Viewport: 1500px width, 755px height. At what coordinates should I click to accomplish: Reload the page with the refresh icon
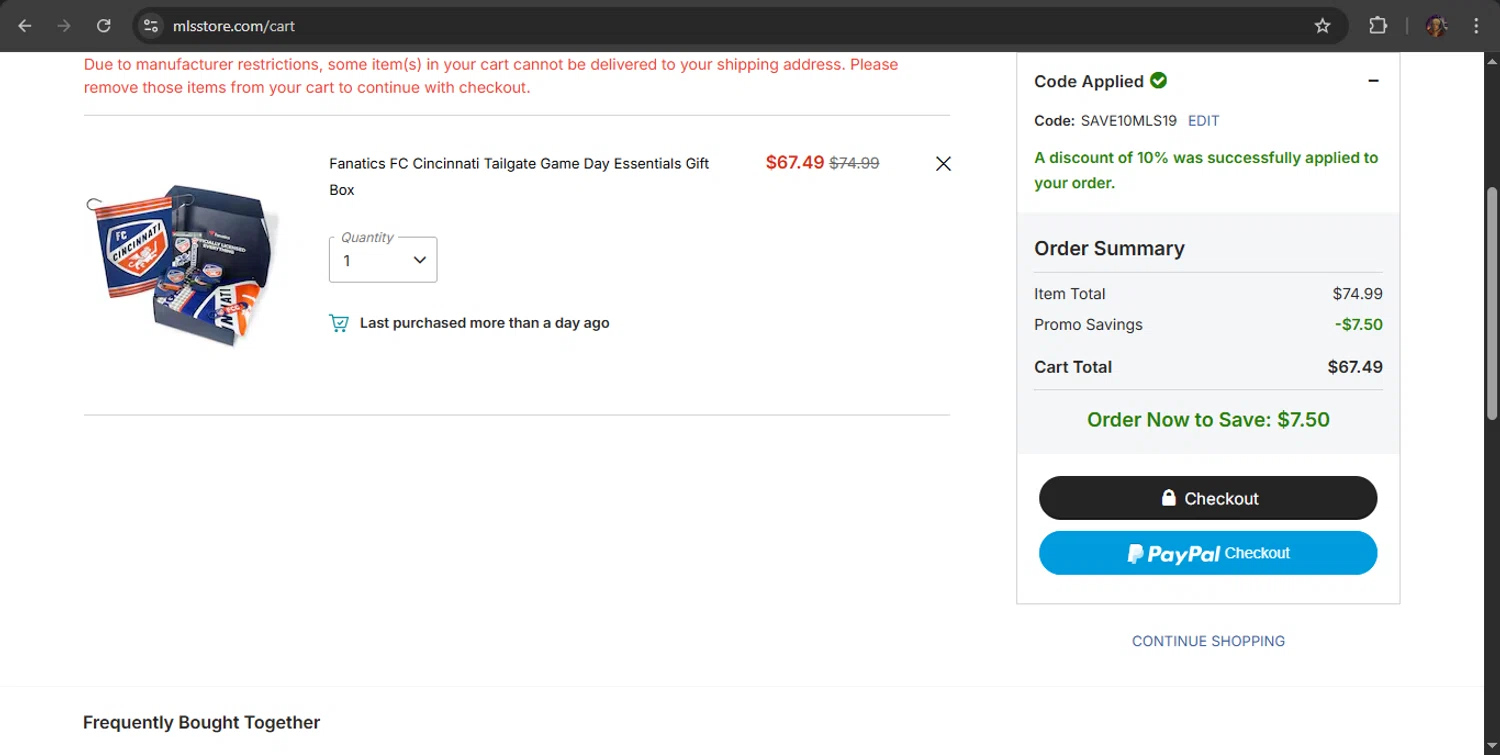click(x=103, y=26)
